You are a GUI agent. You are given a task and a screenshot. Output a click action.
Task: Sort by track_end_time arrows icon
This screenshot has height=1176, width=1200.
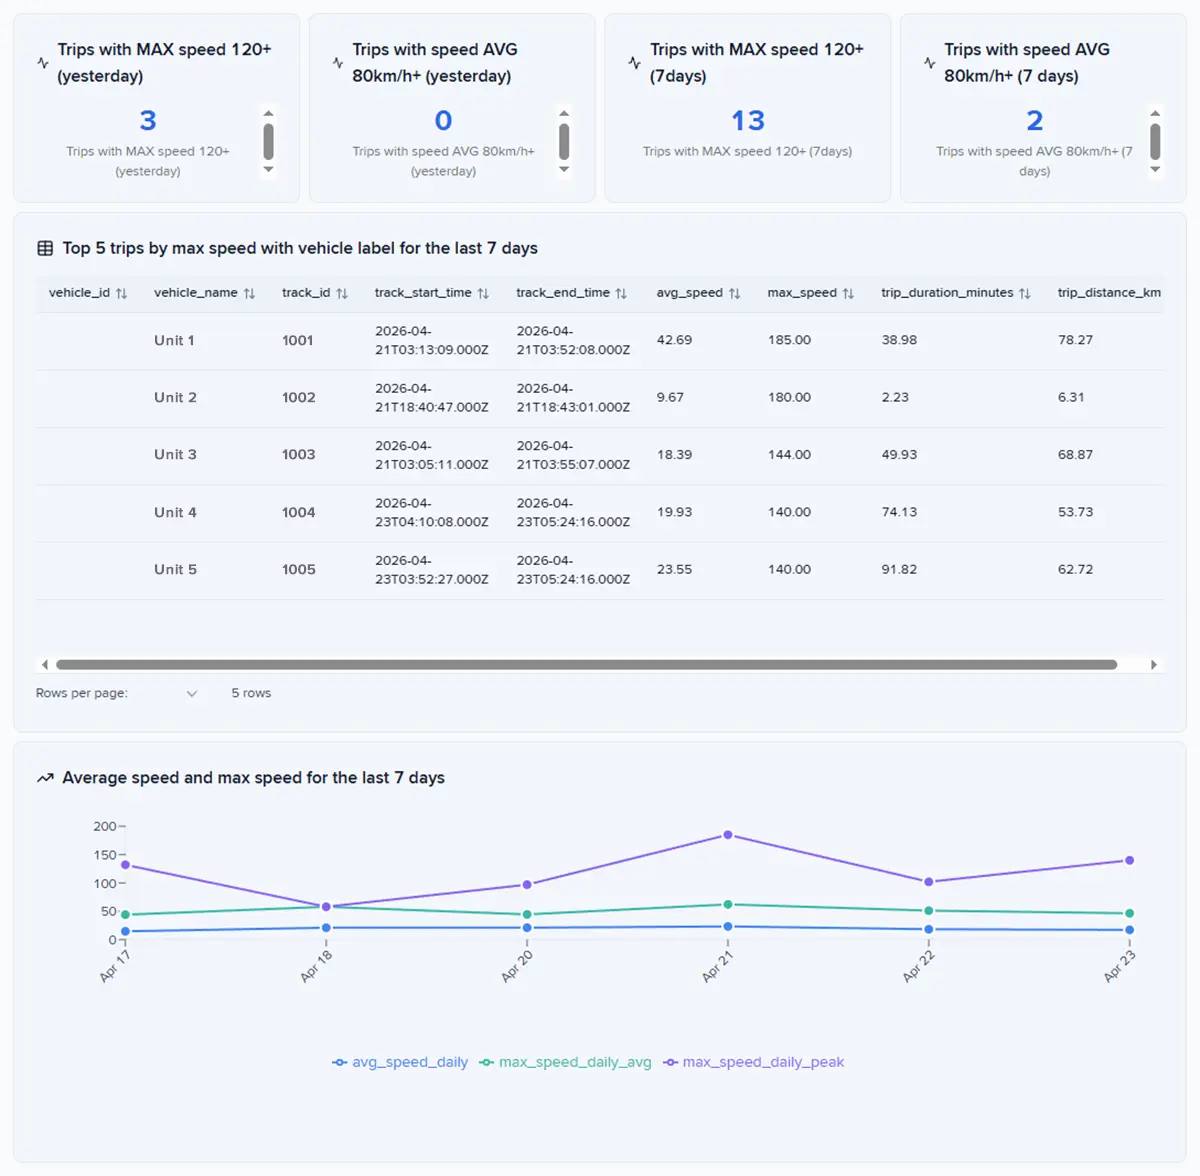[621, 293]
